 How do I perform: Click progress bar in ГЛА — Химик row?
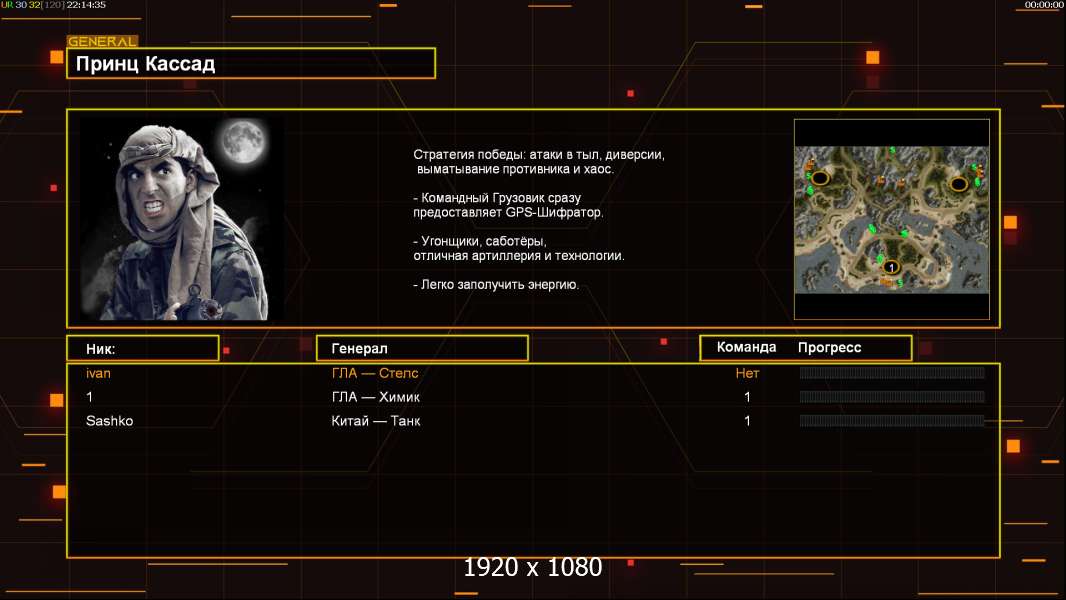coord(892,396)
